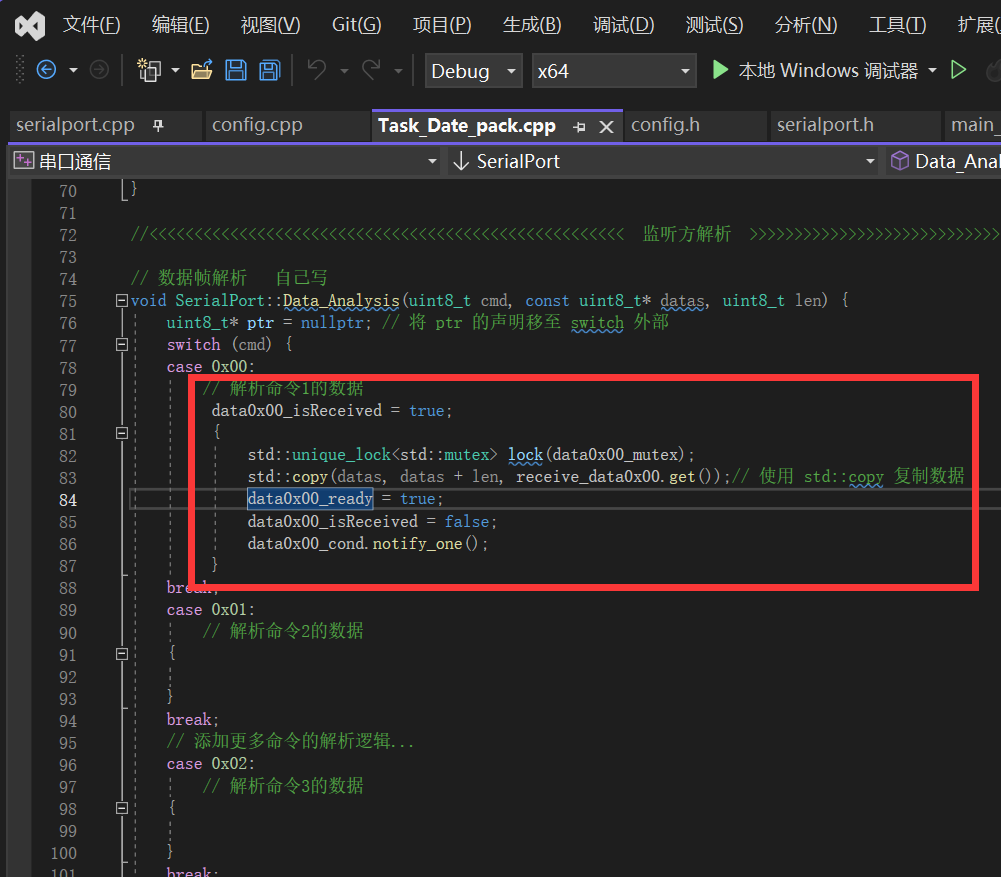Save the current file
This screenshot has height=877, width=1001.
point(236,70)
